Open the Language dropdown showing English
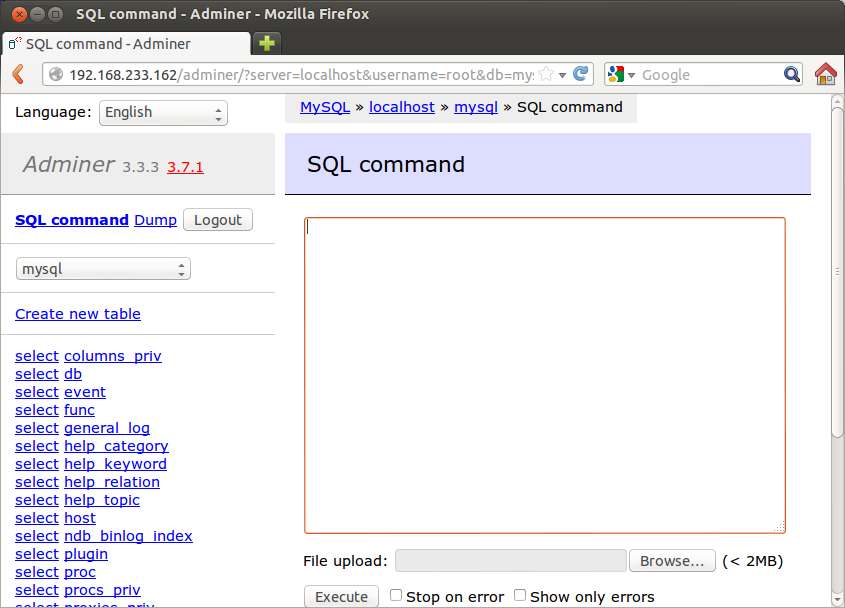 pyautogui.click(x=163, y=113)
